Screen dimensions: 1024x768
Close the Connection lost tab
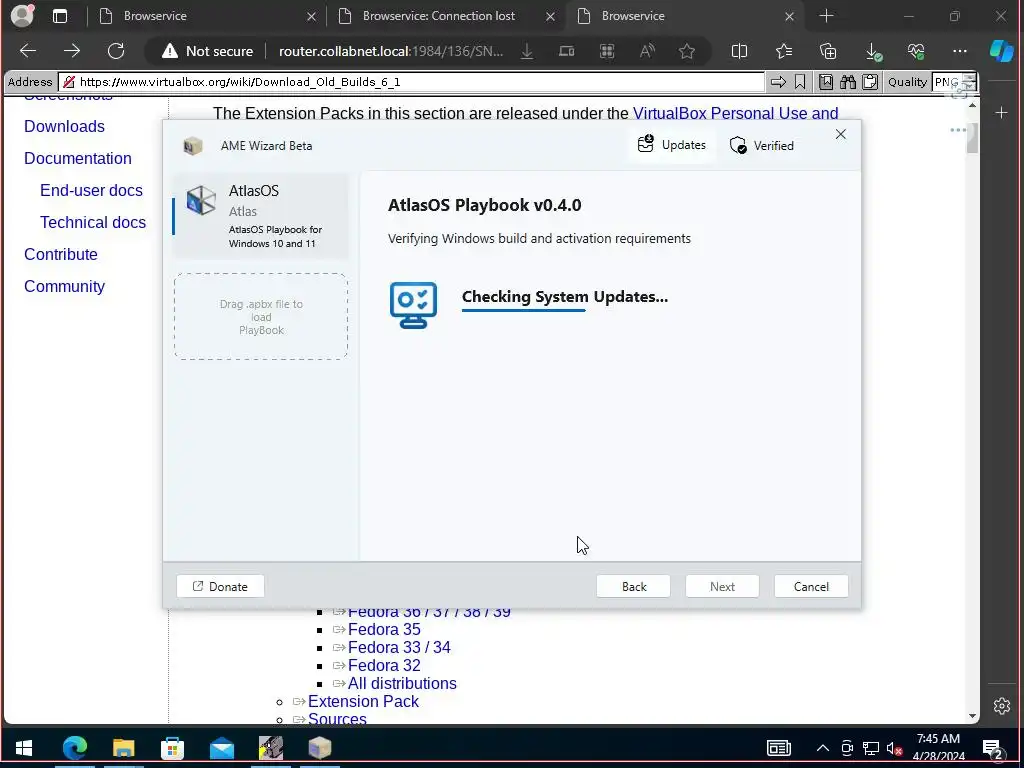(x=551, y=16)
